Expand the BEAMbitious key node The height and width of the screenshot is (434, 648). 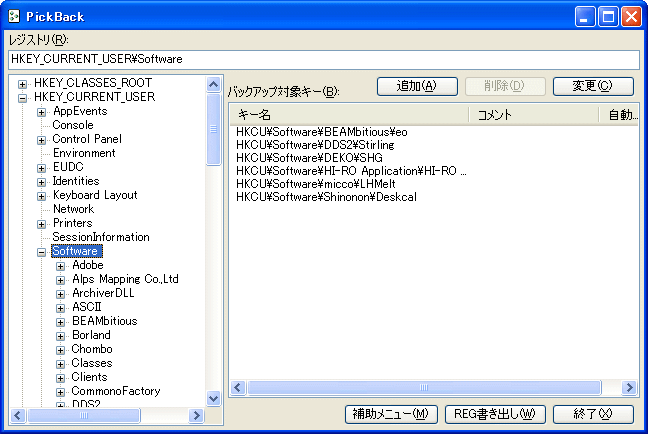61,322
